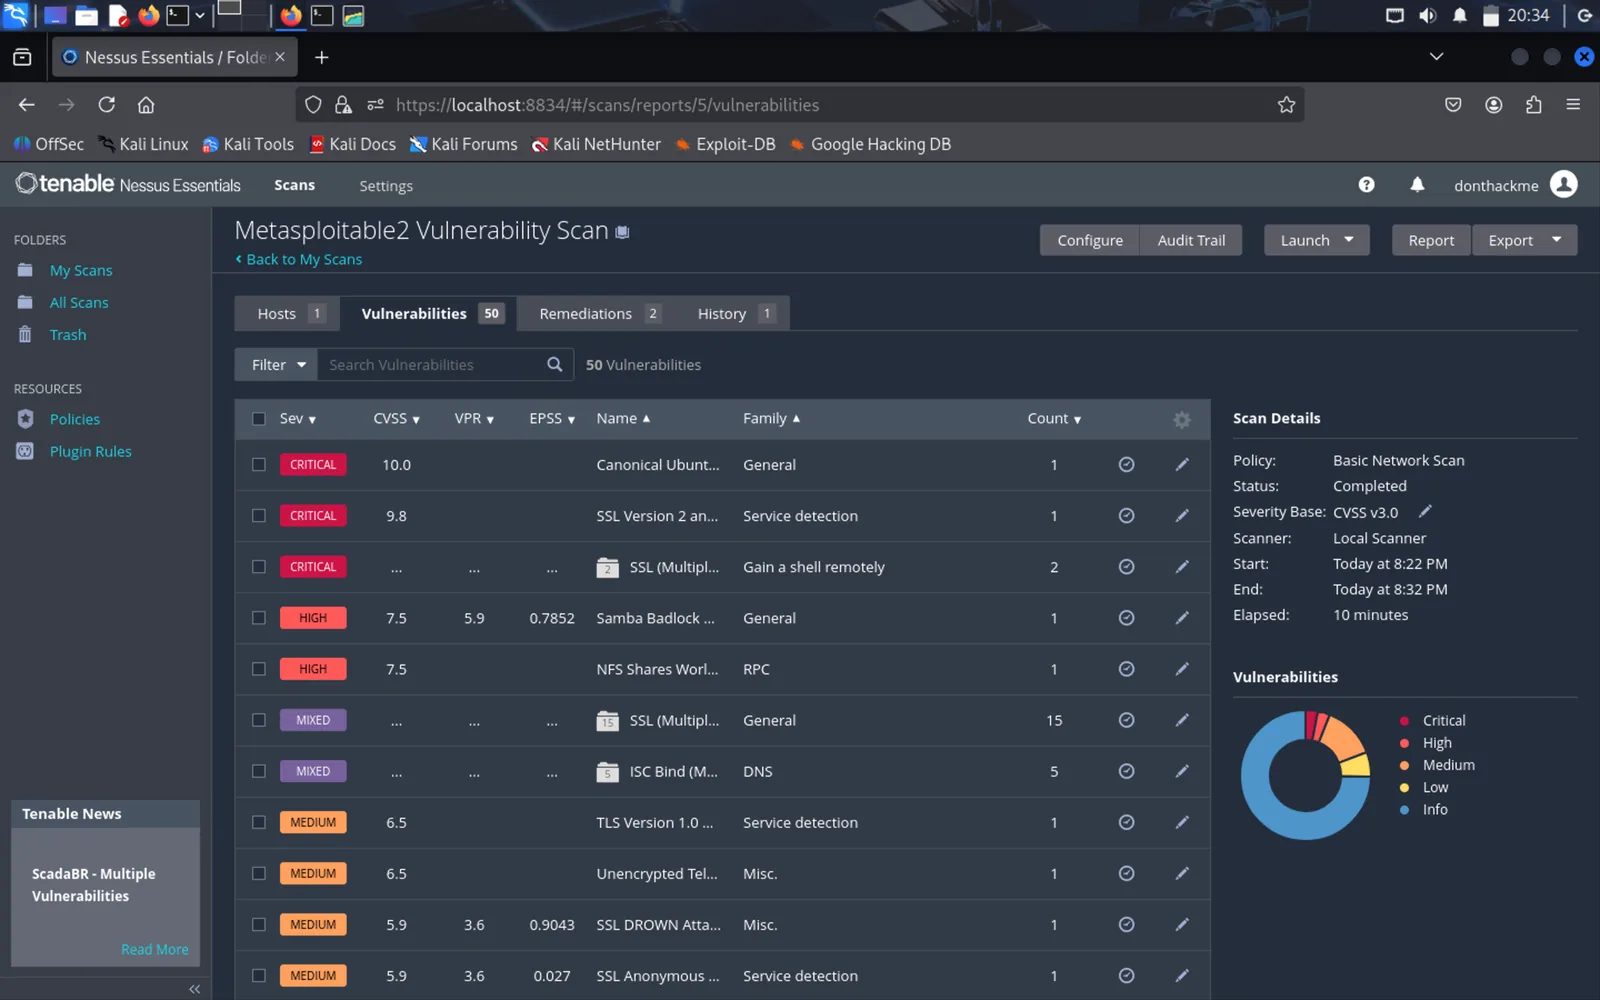
Task: Select checkbox for SSL Gain a shell remotely row
Action: (x=259, y=566)
